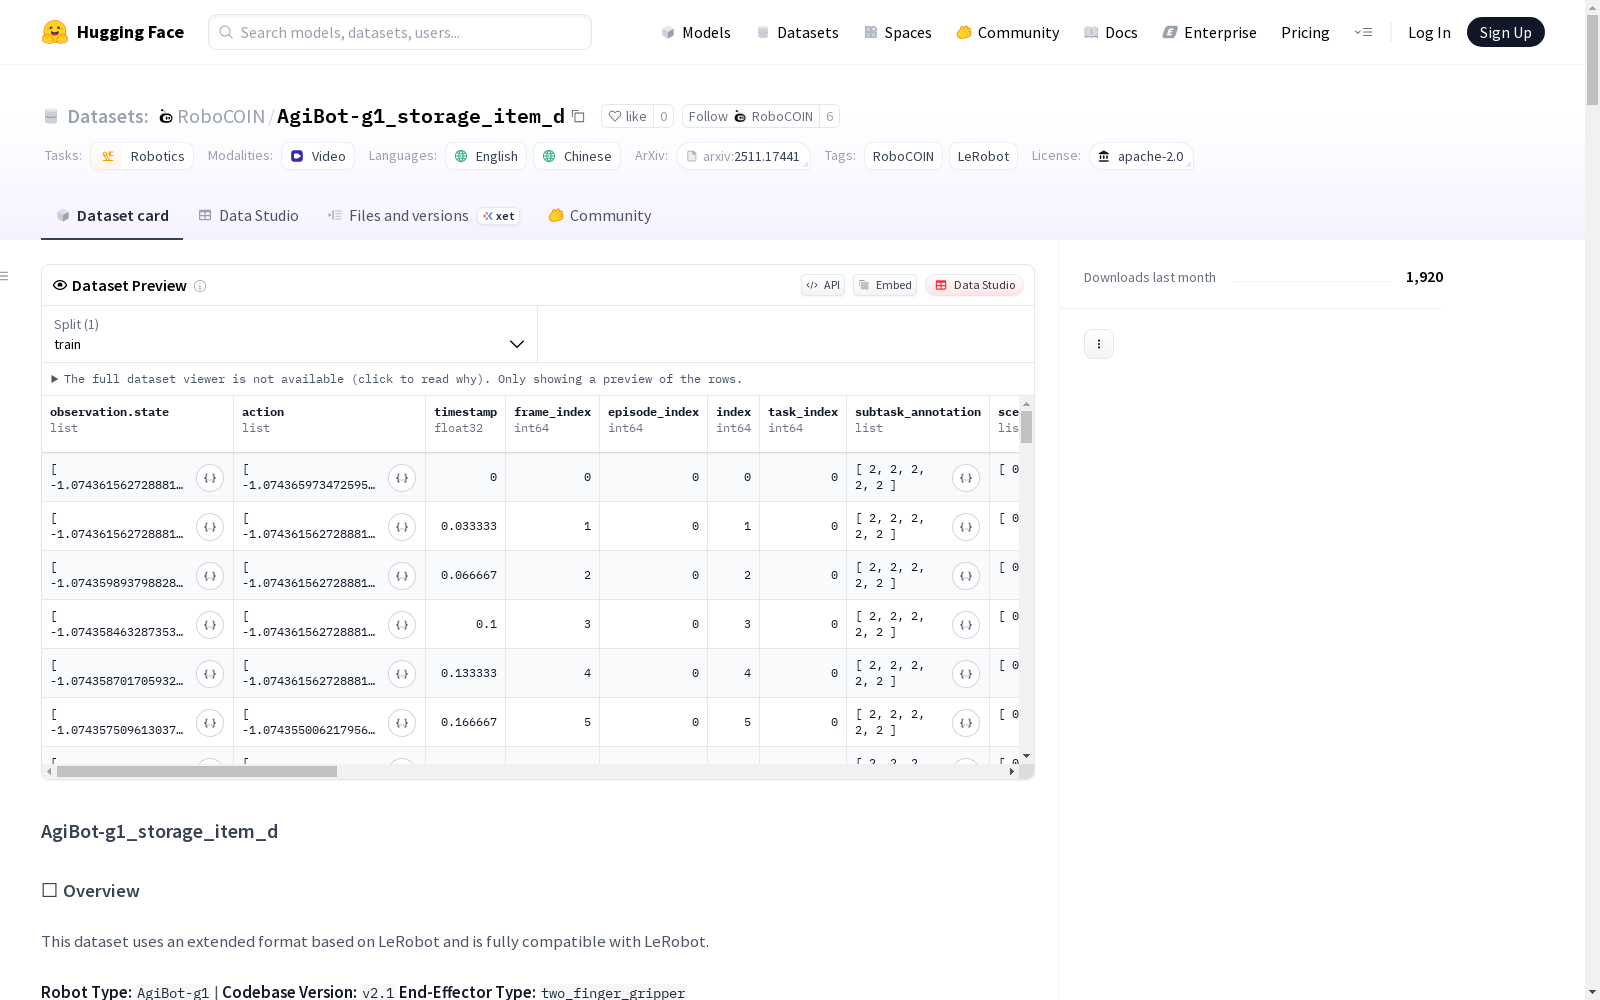Open the more navigation options menu icon

[1363, 32]
